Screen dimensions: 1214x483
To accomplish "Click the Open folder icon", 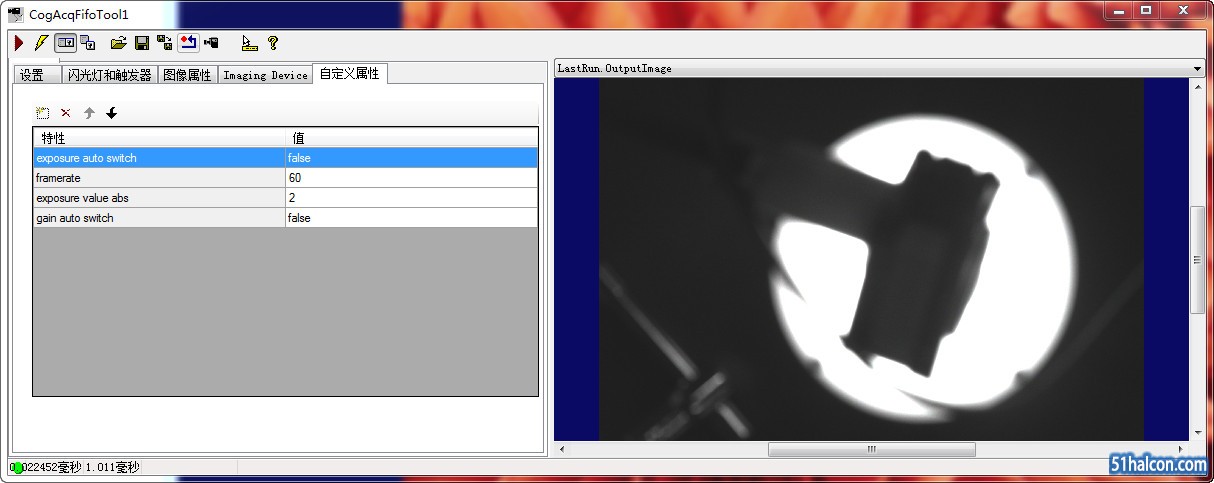I will [118, 43].
